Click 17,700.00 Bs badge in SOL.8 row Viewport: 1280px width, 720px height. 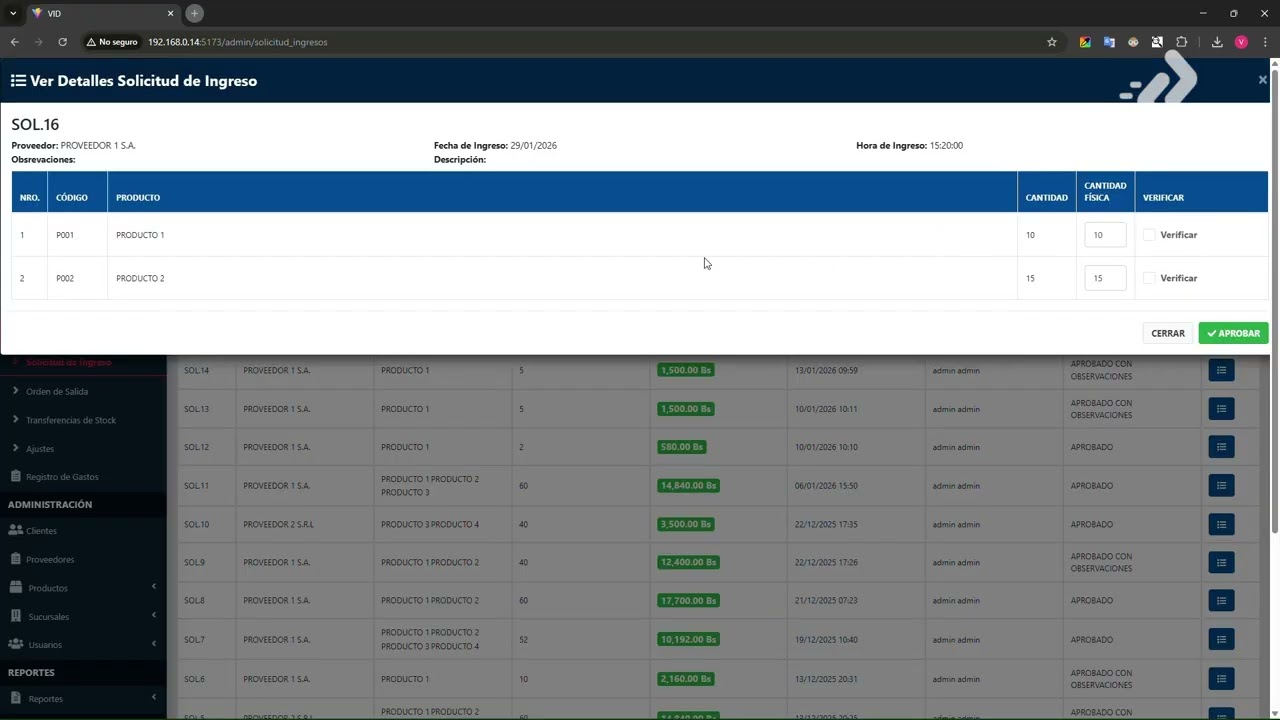(688, 601)
